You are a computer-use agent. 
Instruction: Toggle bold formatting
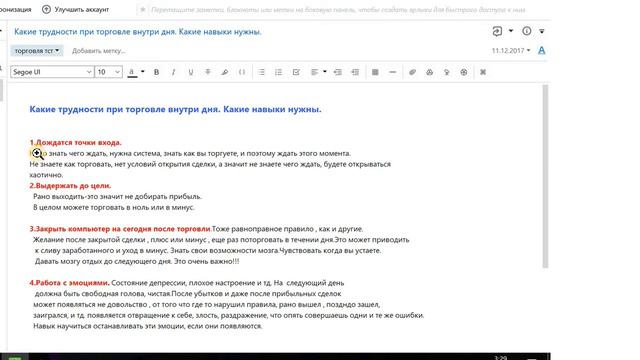tap(156, 72)
